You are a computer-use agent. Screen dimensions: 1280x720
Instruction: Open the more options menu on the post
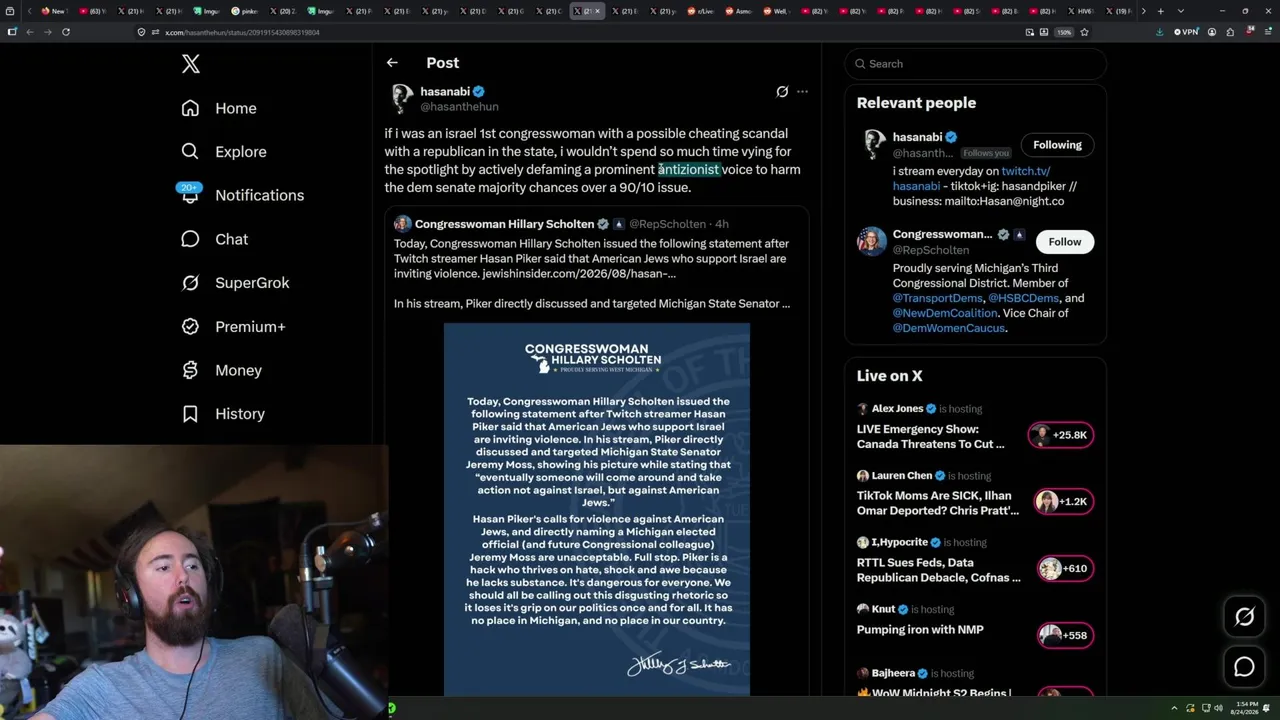tap(802, 92)
